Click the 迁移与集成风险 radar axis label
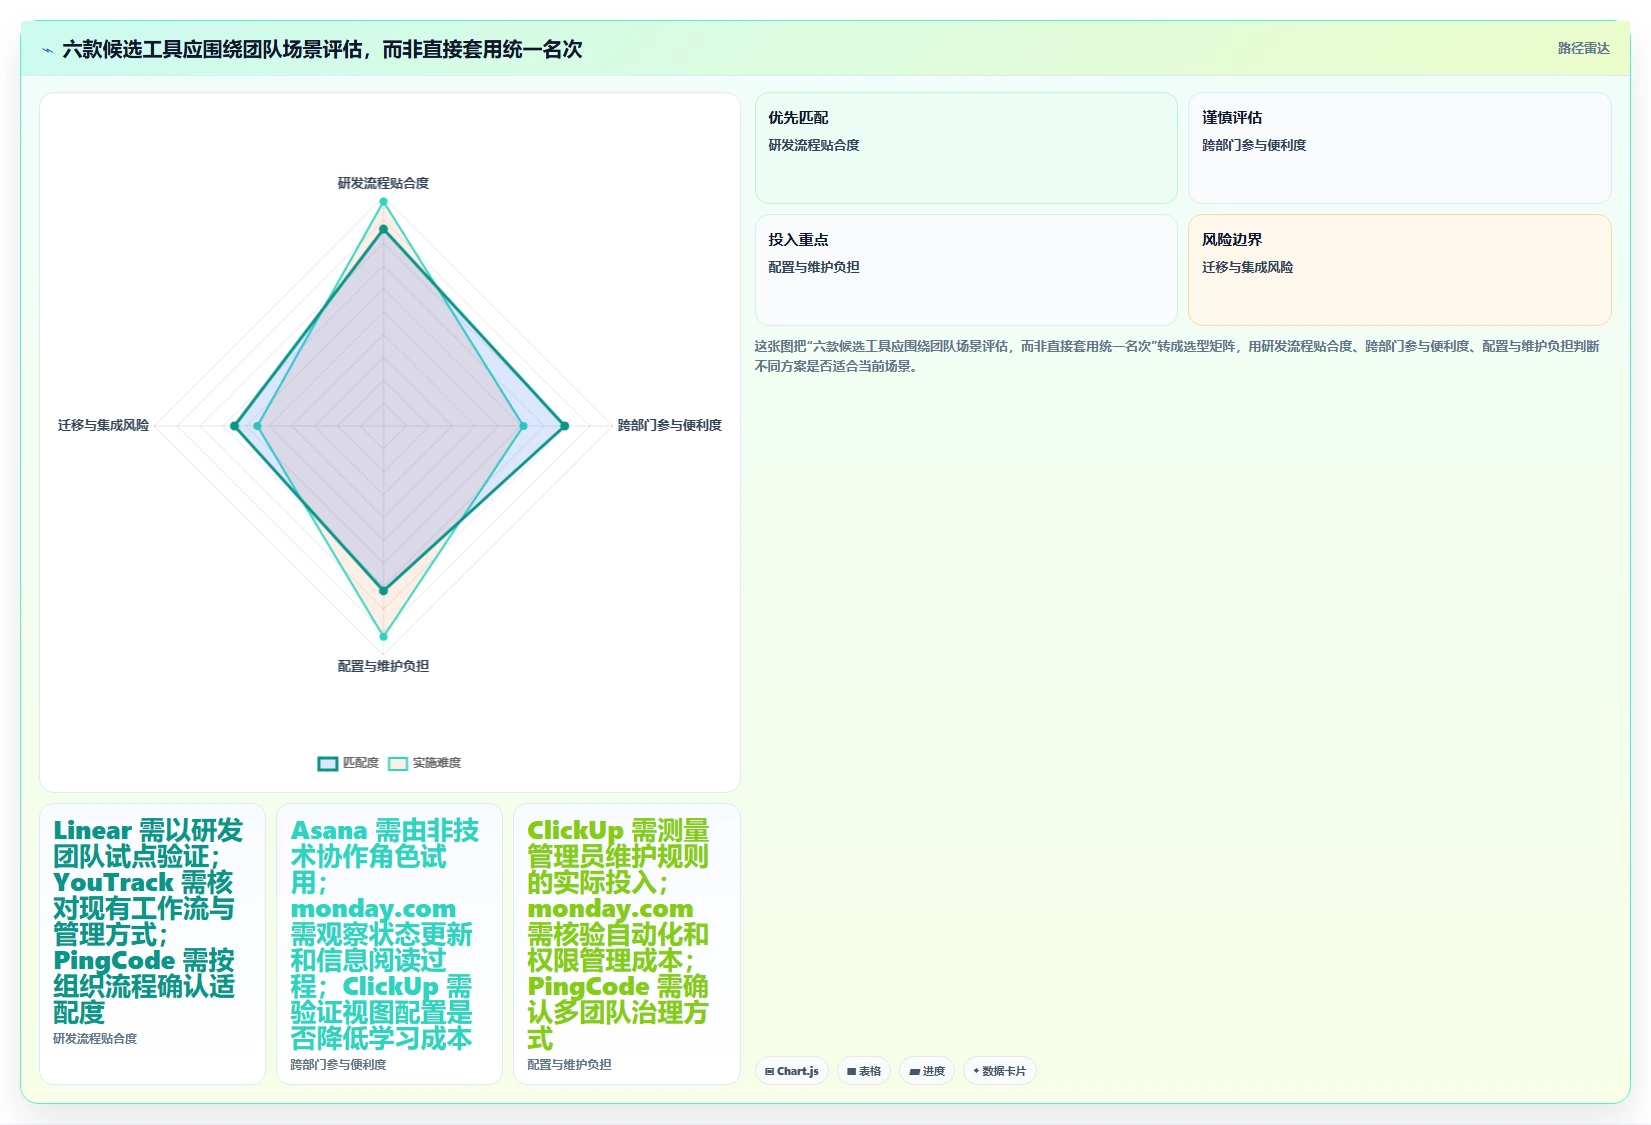 pyautogui.click(x=103, y=425)
